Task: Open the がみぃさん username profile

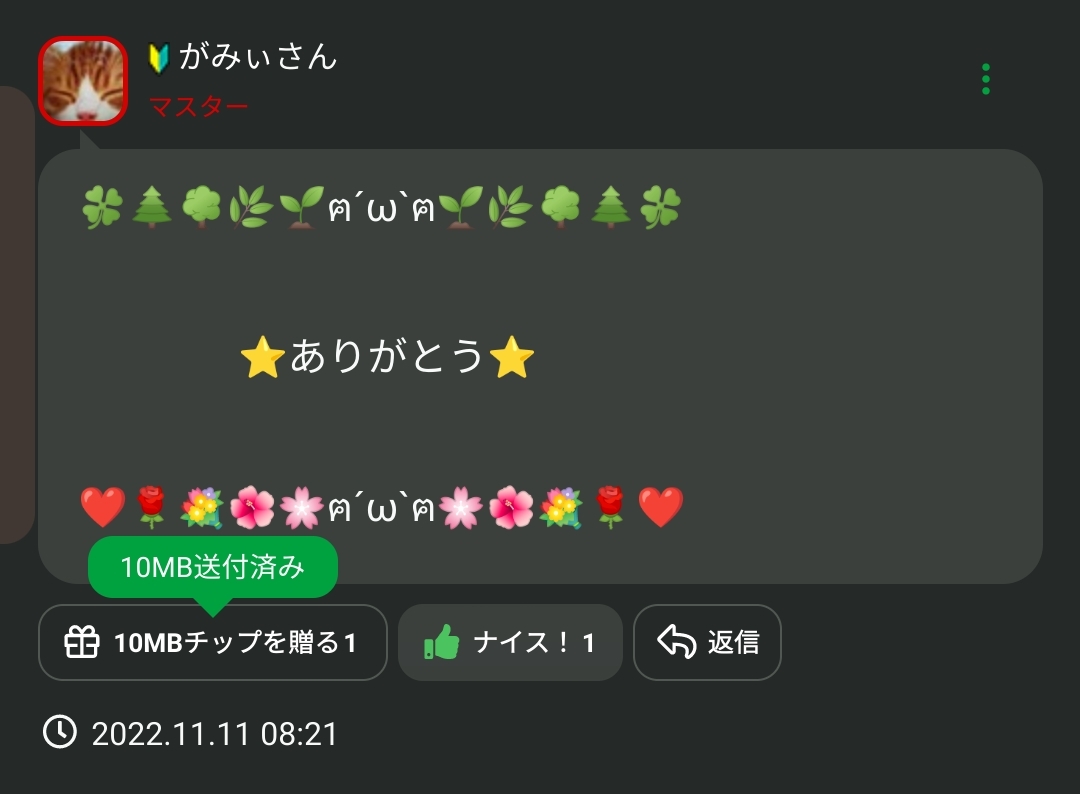Action: [x=258, y=56]
